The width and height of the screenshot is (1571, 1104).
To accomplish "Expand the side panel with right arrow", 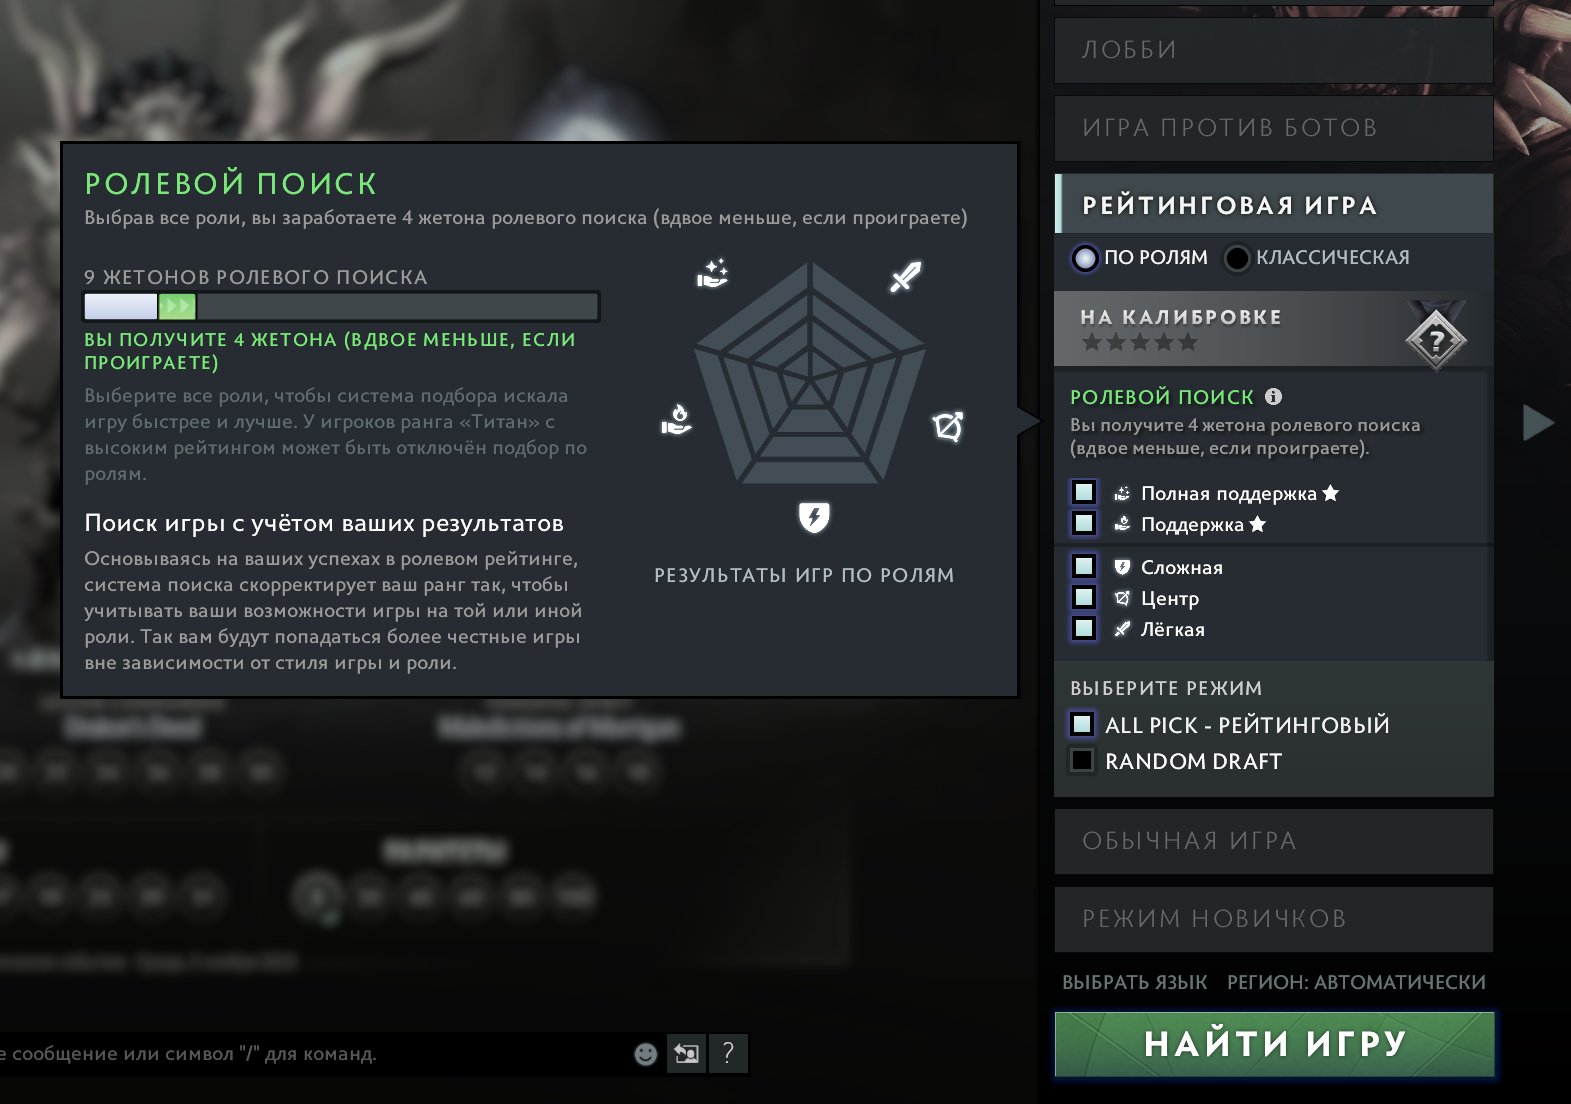I will (1538, 422).
